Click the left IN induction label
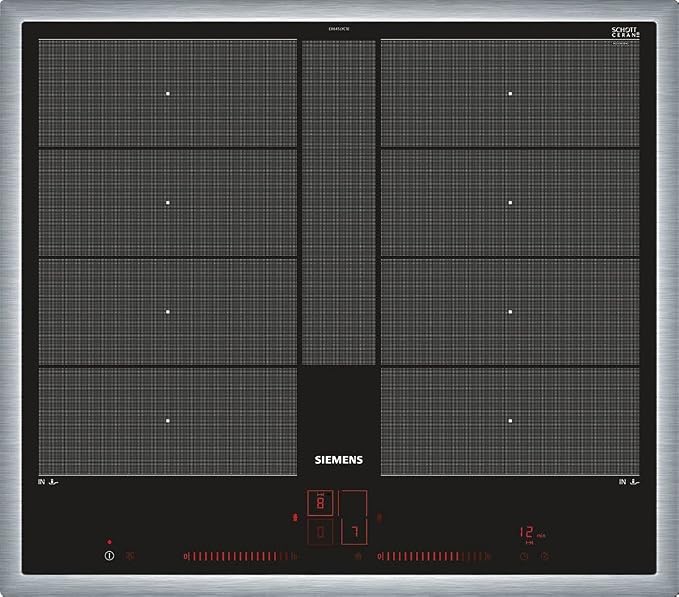The width and height of the screenshot is (679, 597). [48, 481]
